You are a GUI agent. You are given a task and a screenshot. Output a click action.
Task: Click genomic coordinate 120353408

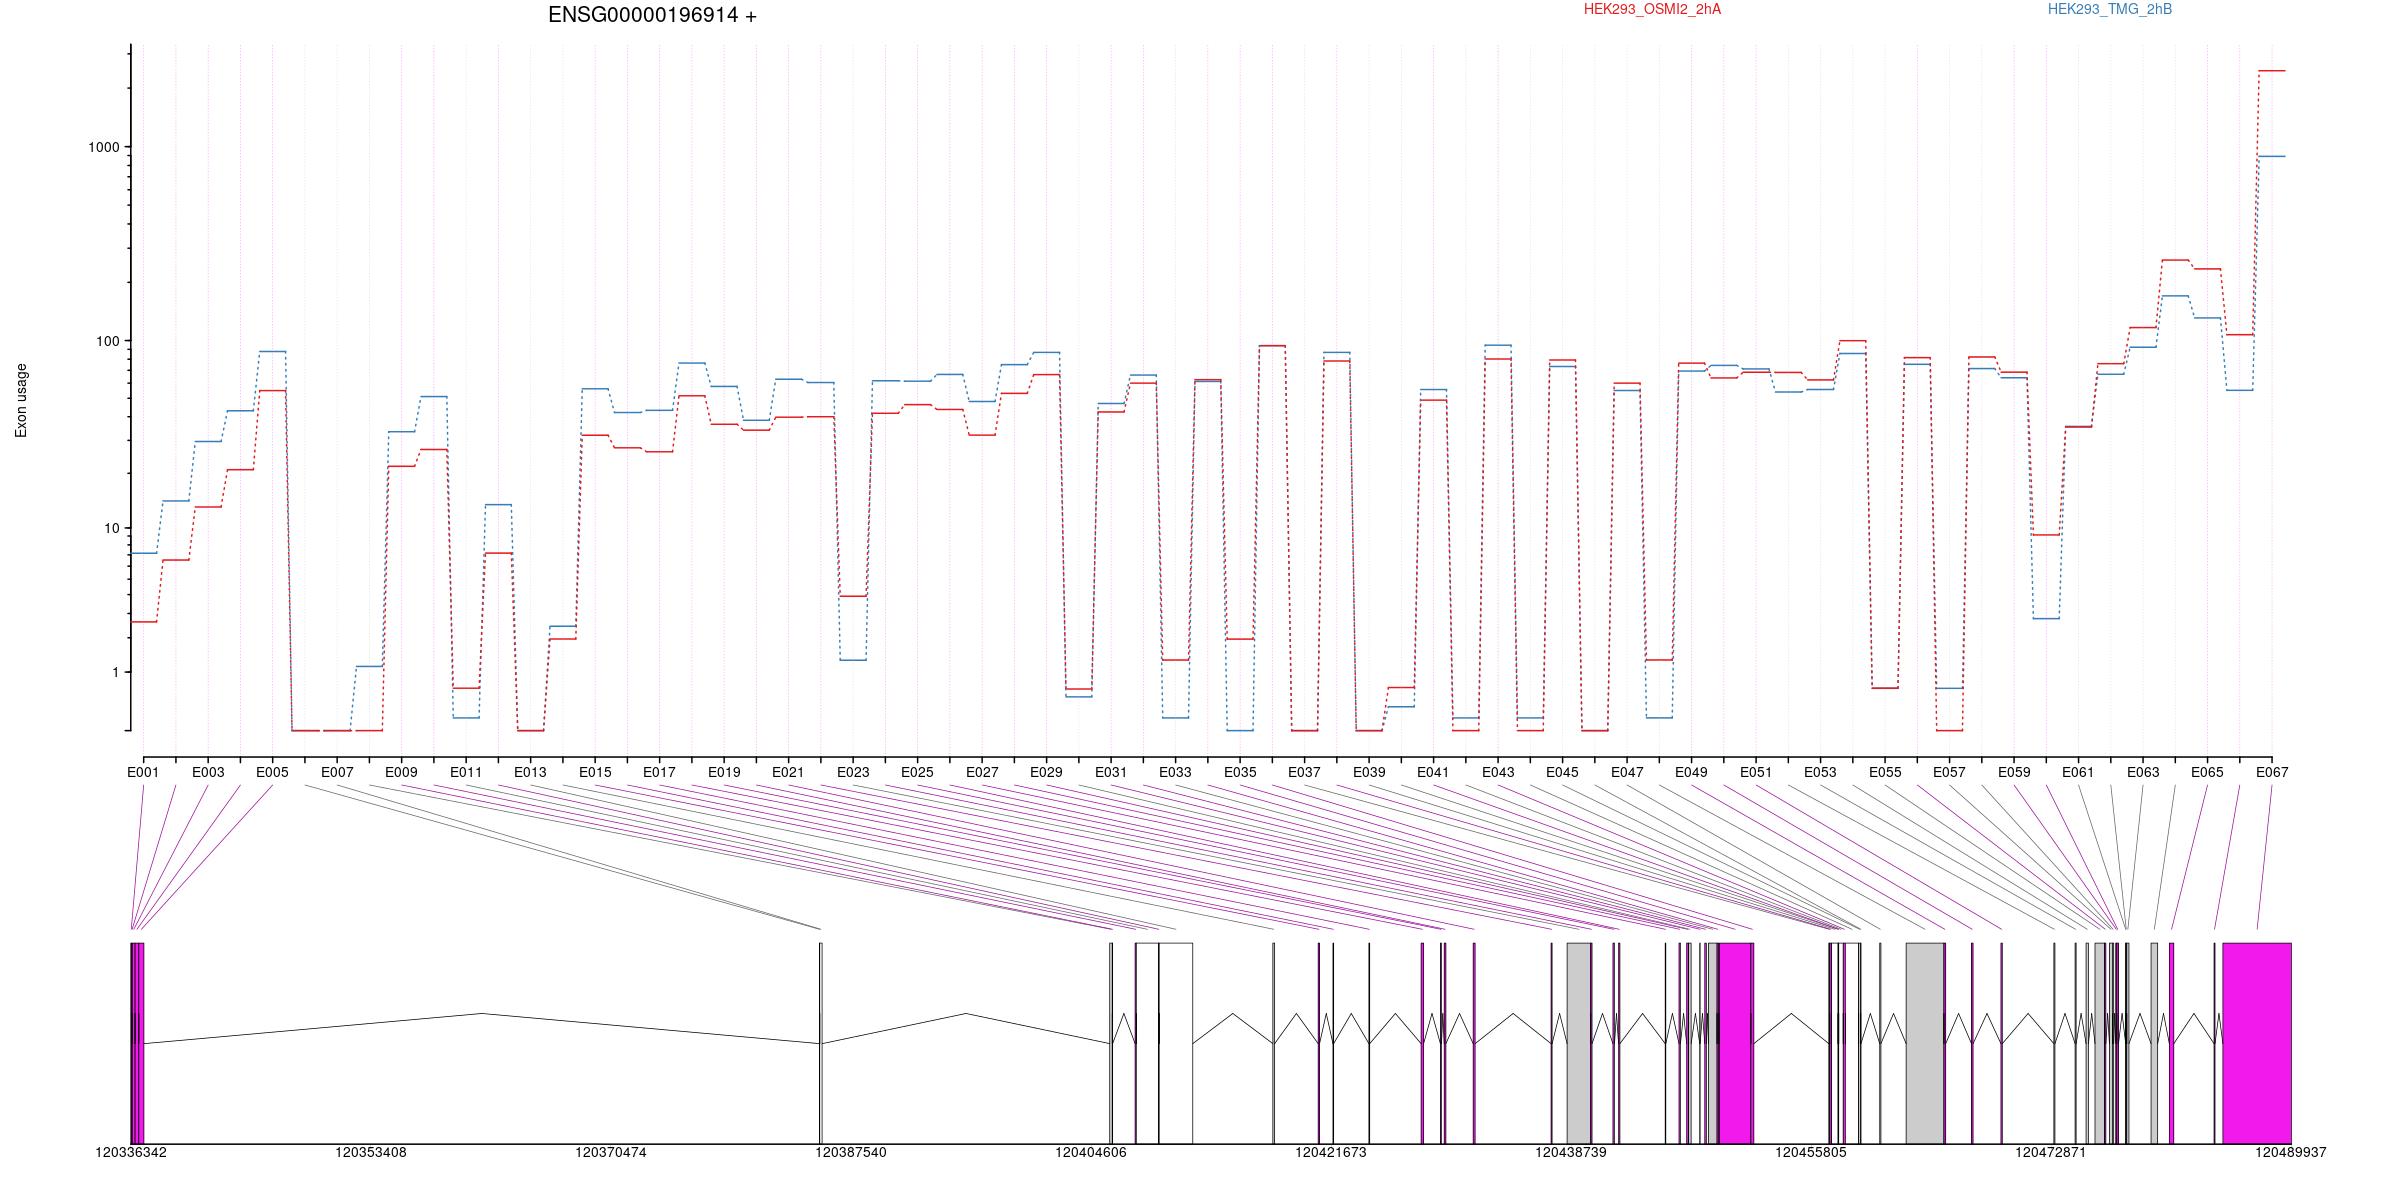point(371,1153)
